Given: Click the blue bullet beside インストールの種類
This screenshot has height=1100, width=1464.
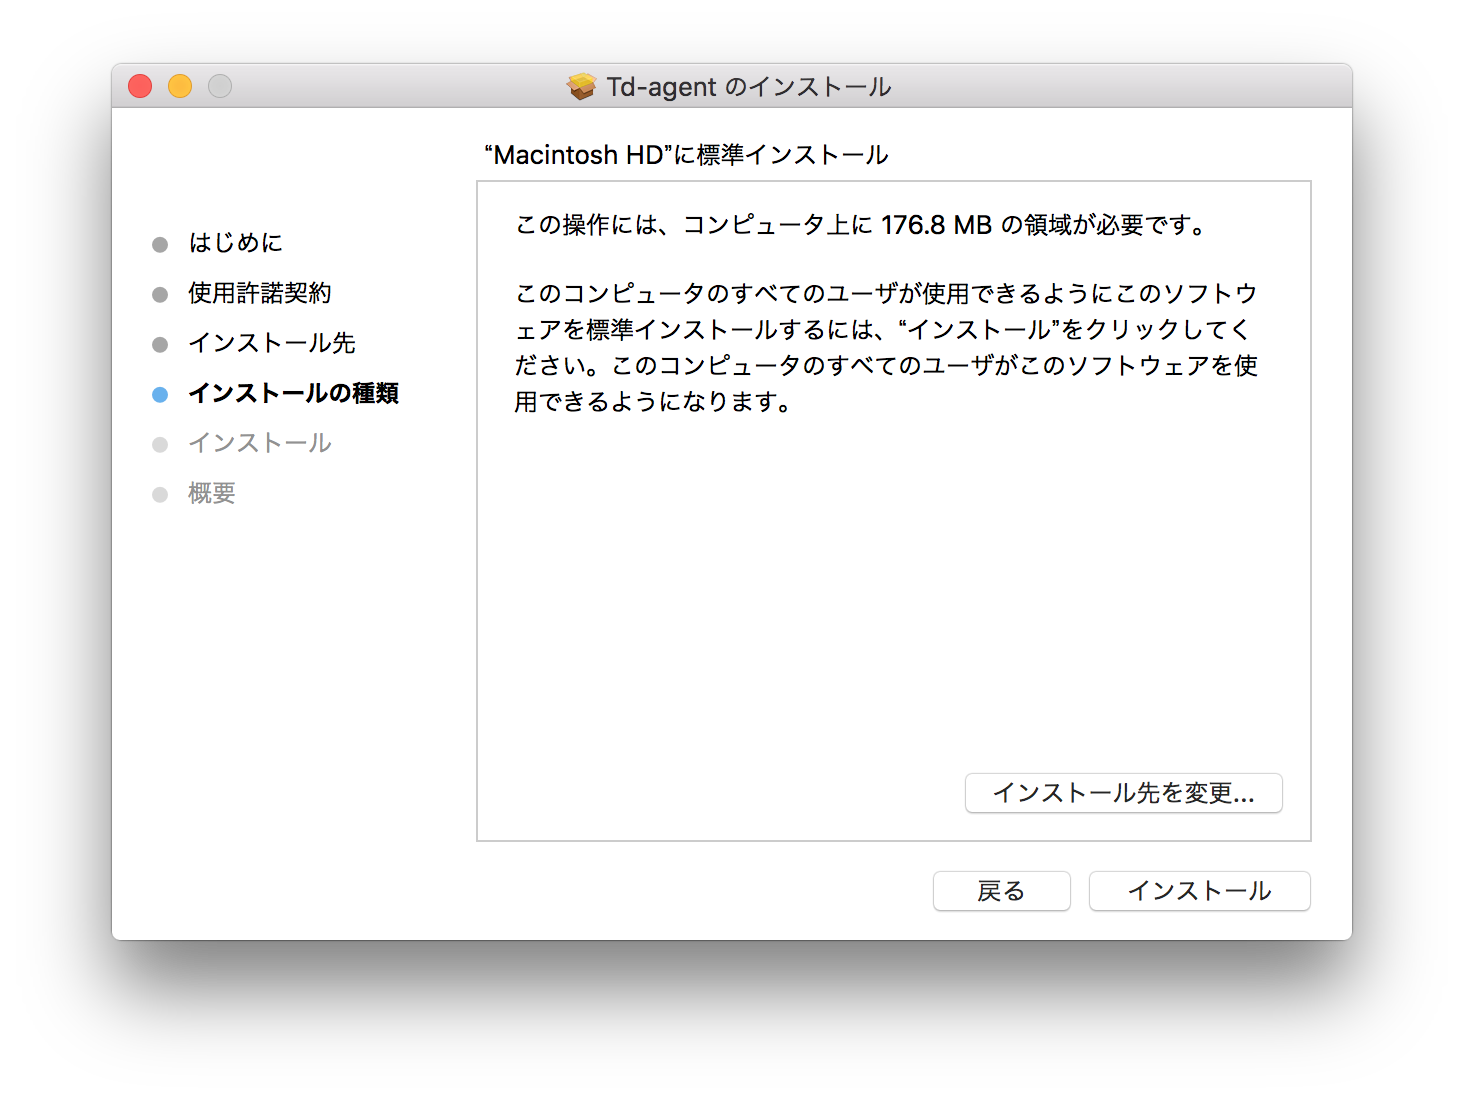Looking at the screenshot, I should [160, 395].
